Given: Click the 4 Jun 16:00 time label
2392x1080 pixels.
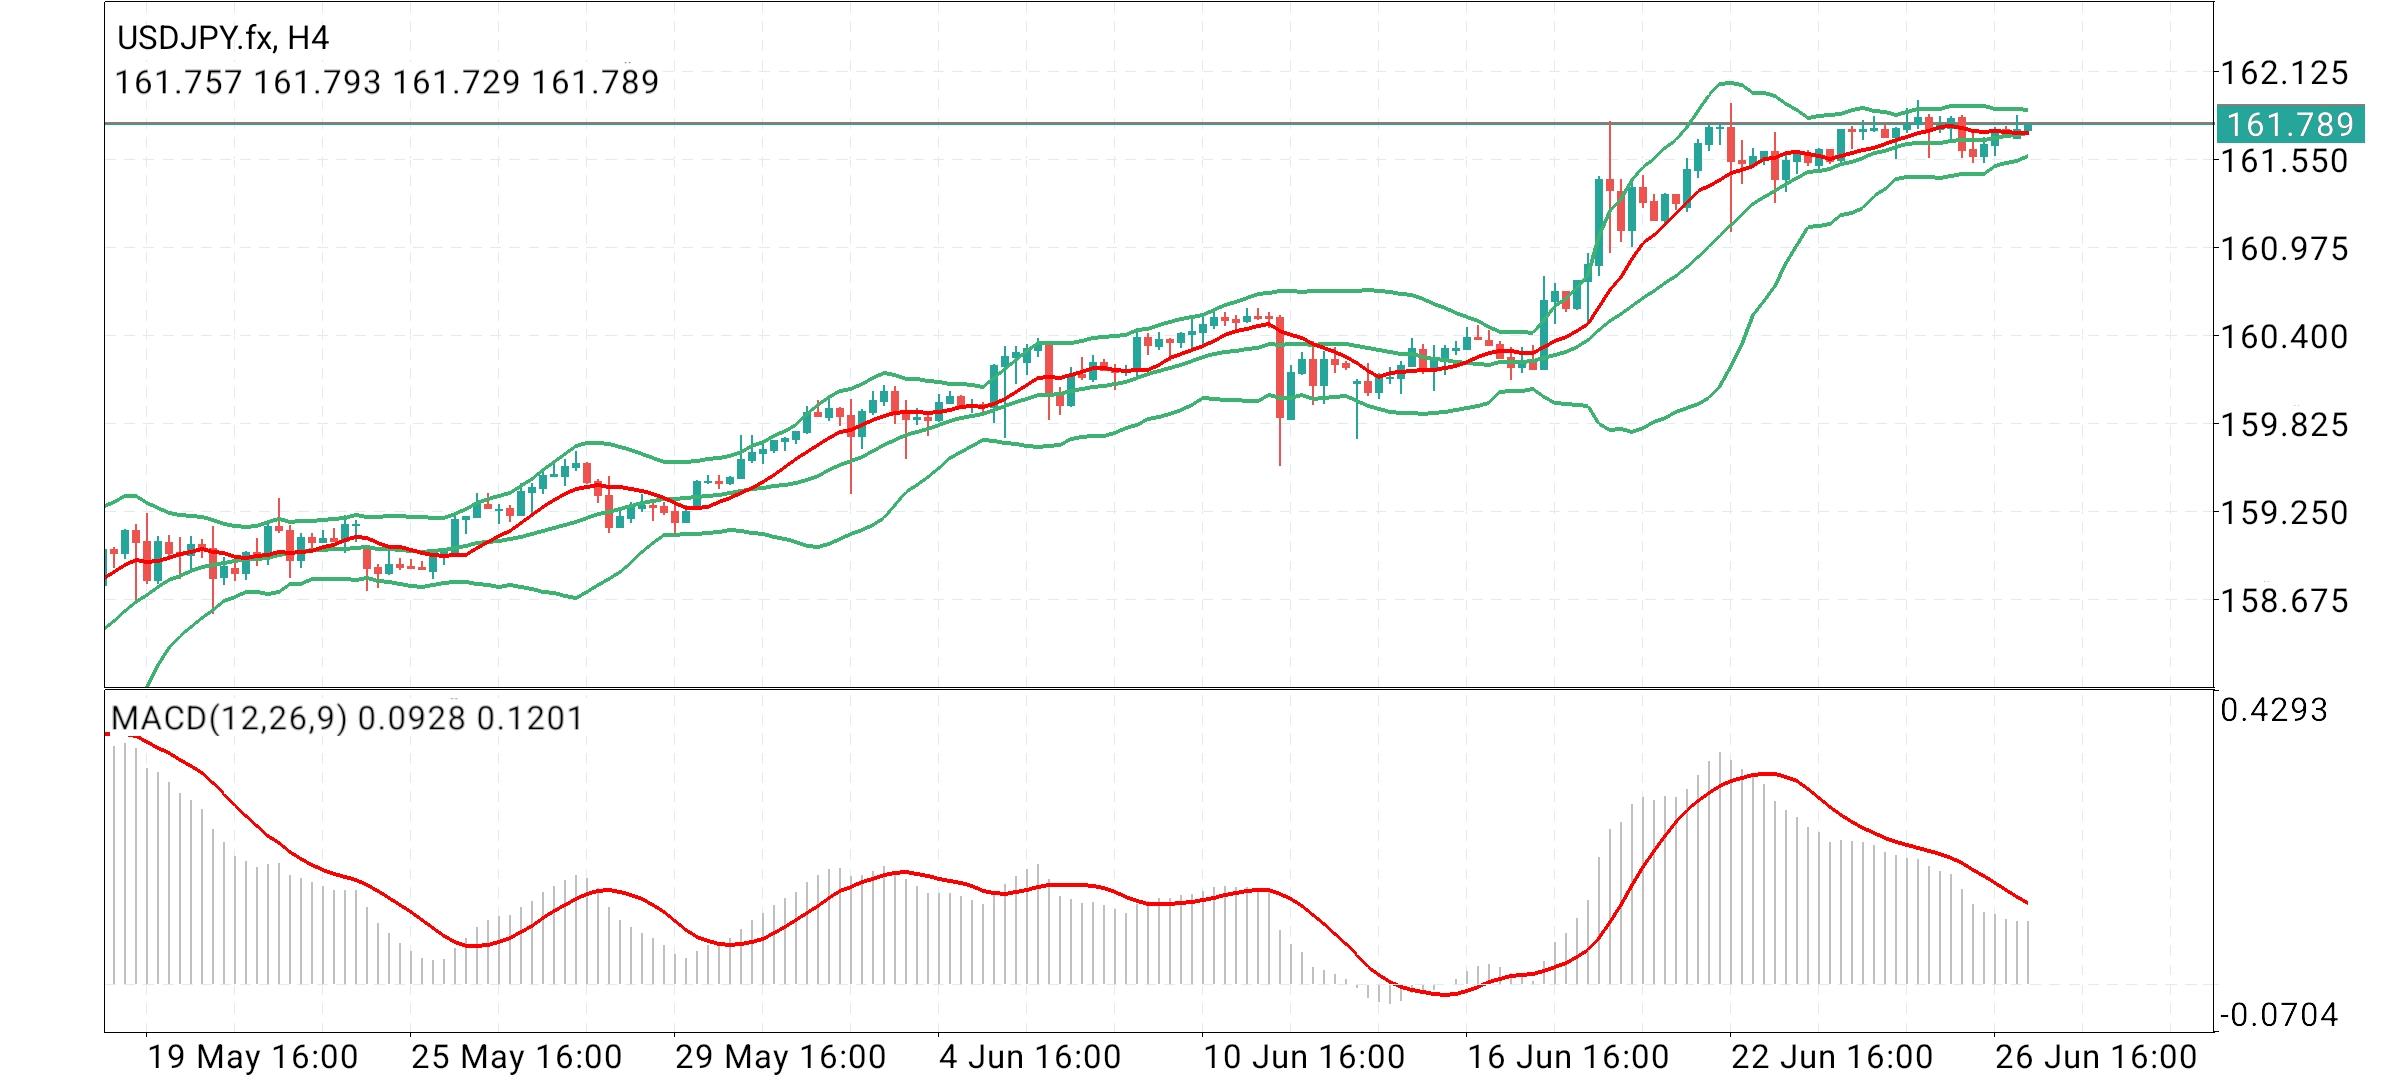Looking at the screenshot, I should 1031,1056.
